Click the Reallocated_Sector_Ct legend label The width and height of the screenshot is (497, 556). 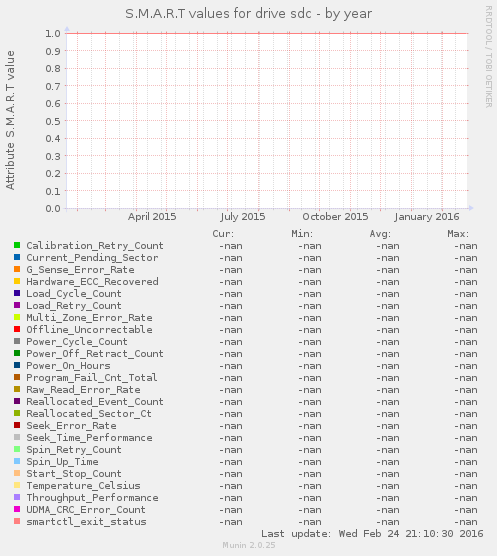coord(89,413)
